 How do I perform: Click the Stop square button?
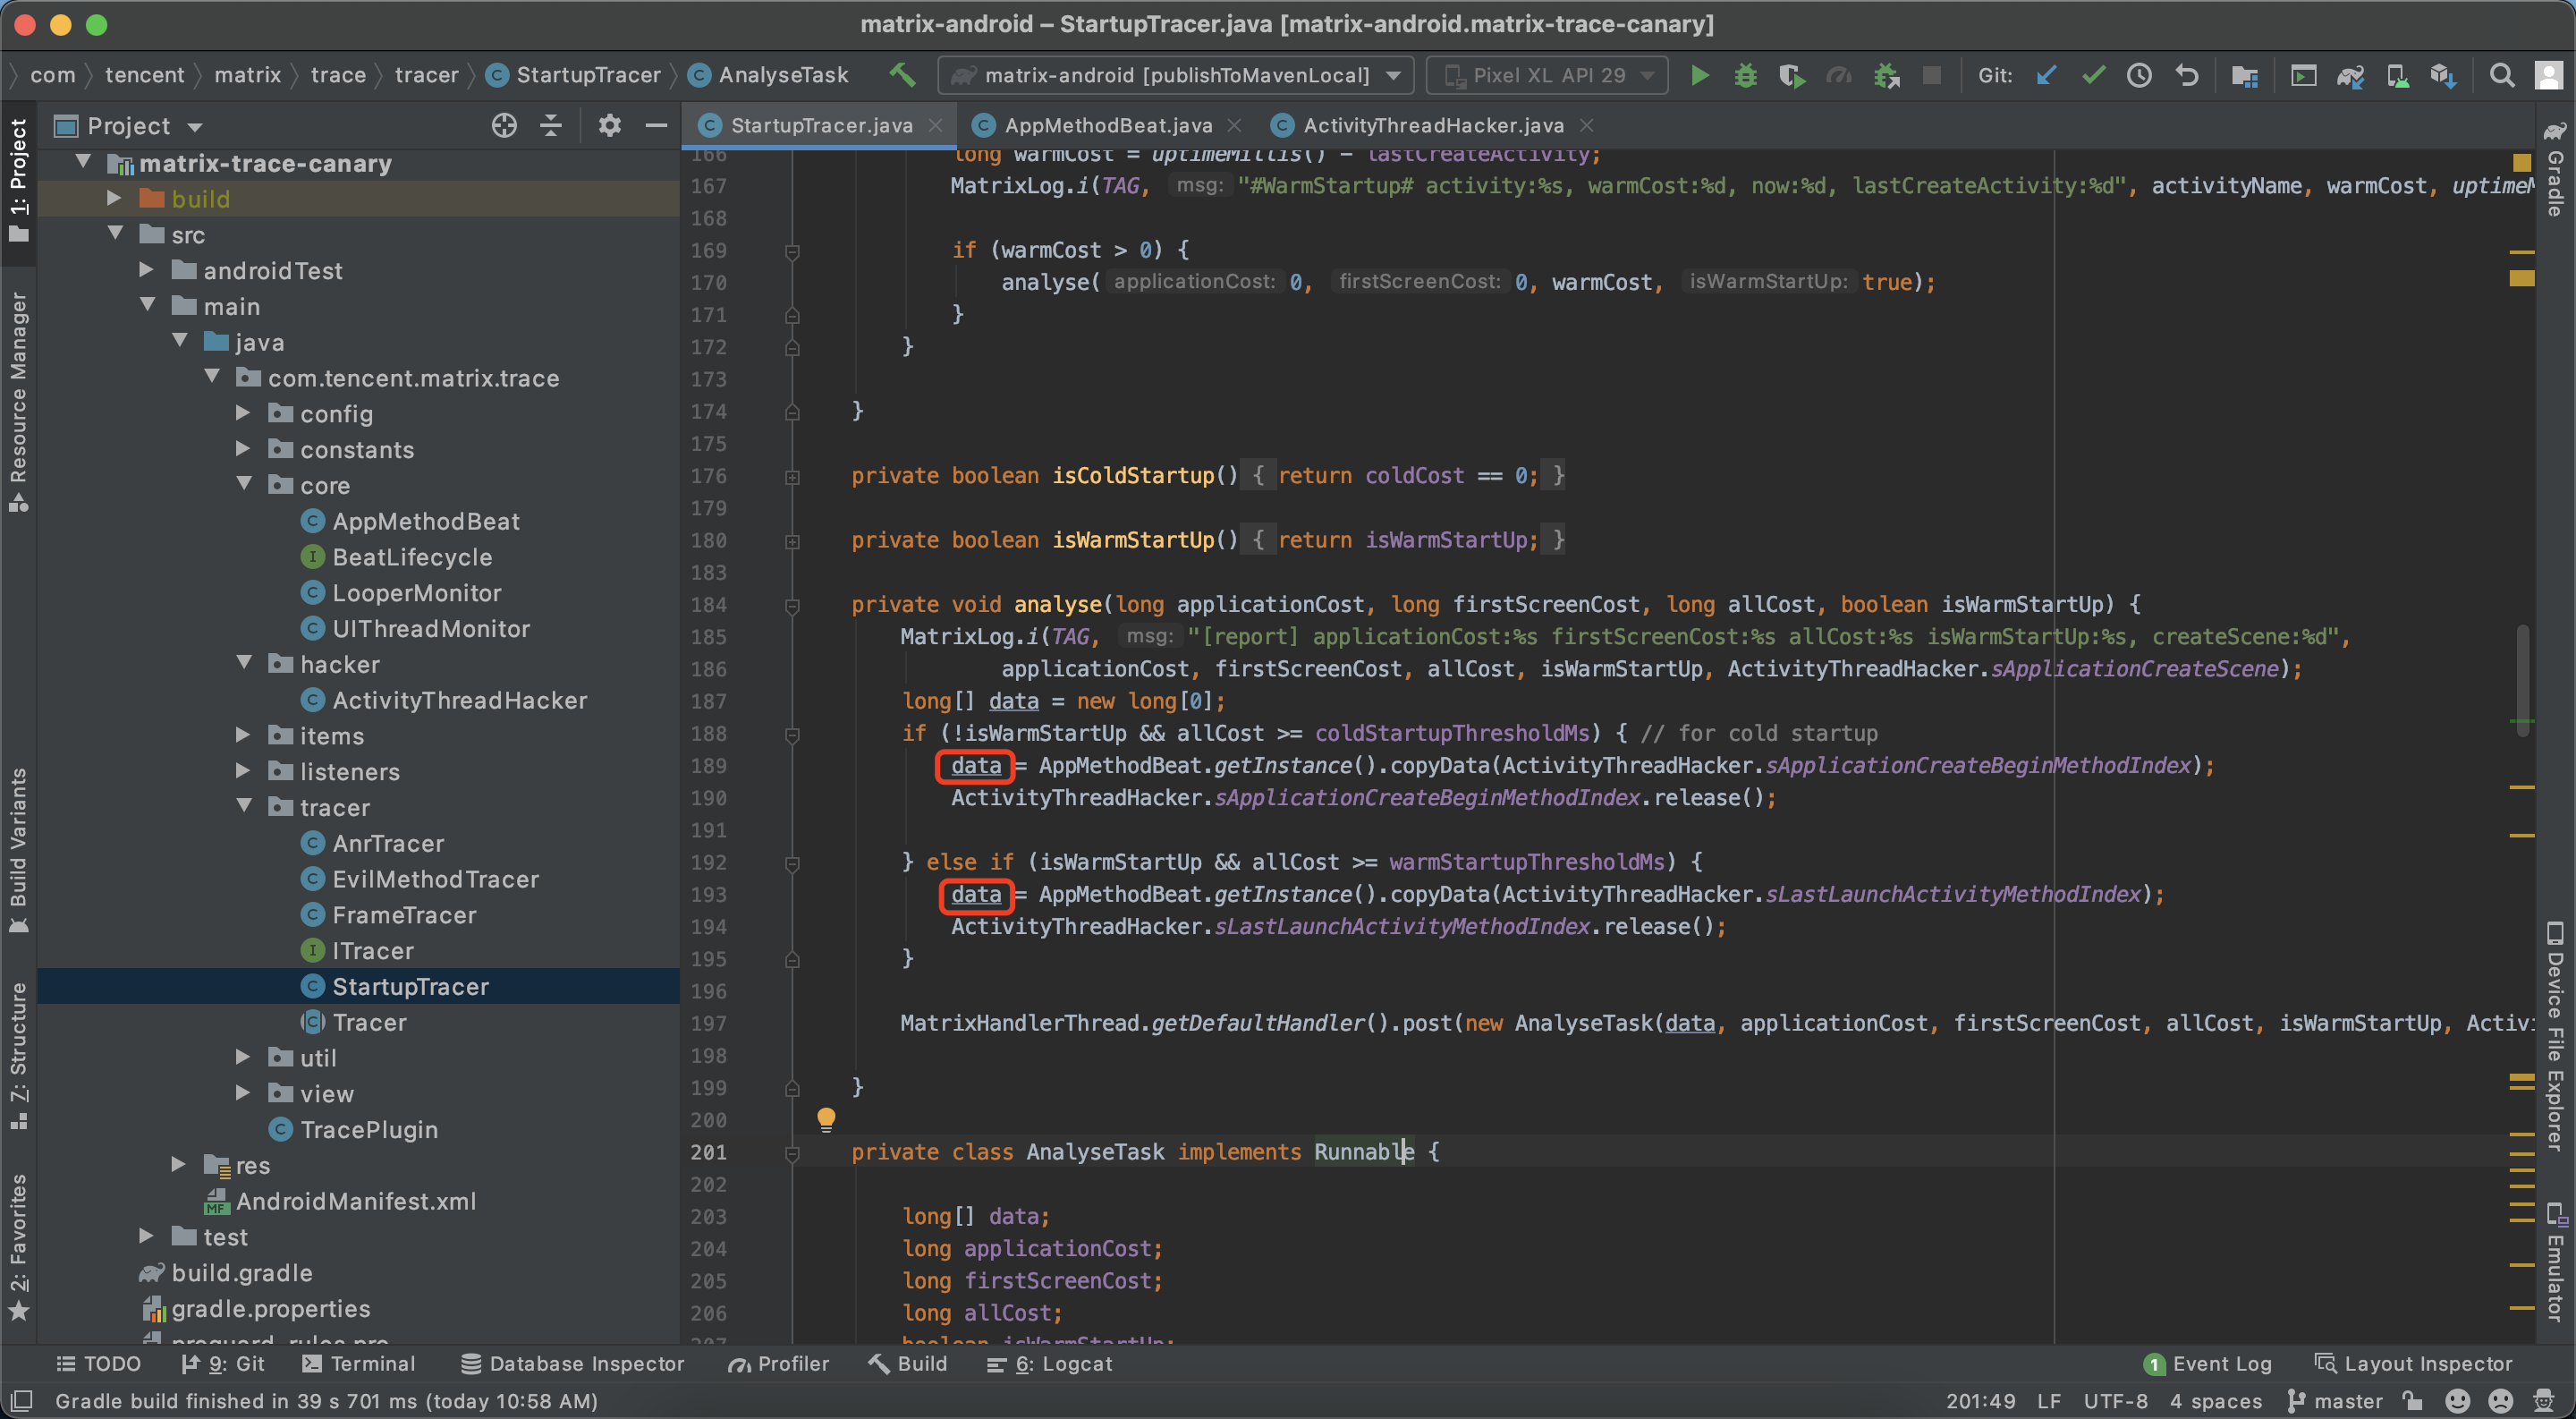click(x=1932, y=75)
